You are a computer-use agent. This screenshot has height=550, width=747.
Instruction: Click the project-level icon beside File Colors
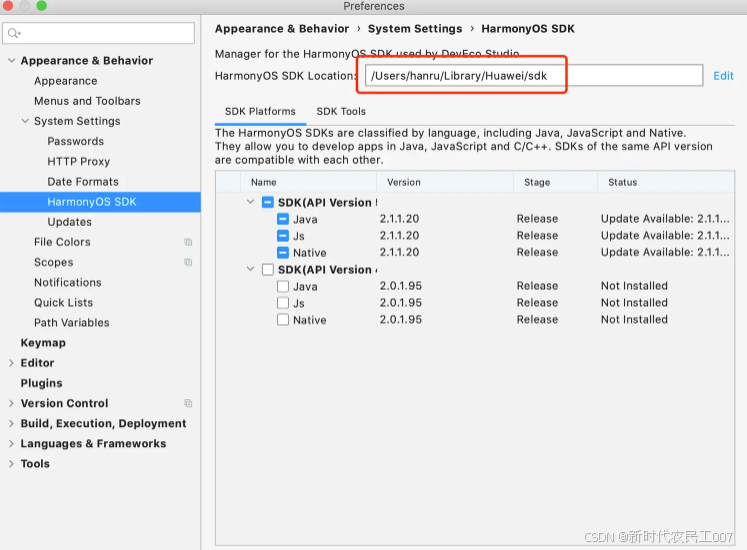pyautogui.click(x=188, y=242)
